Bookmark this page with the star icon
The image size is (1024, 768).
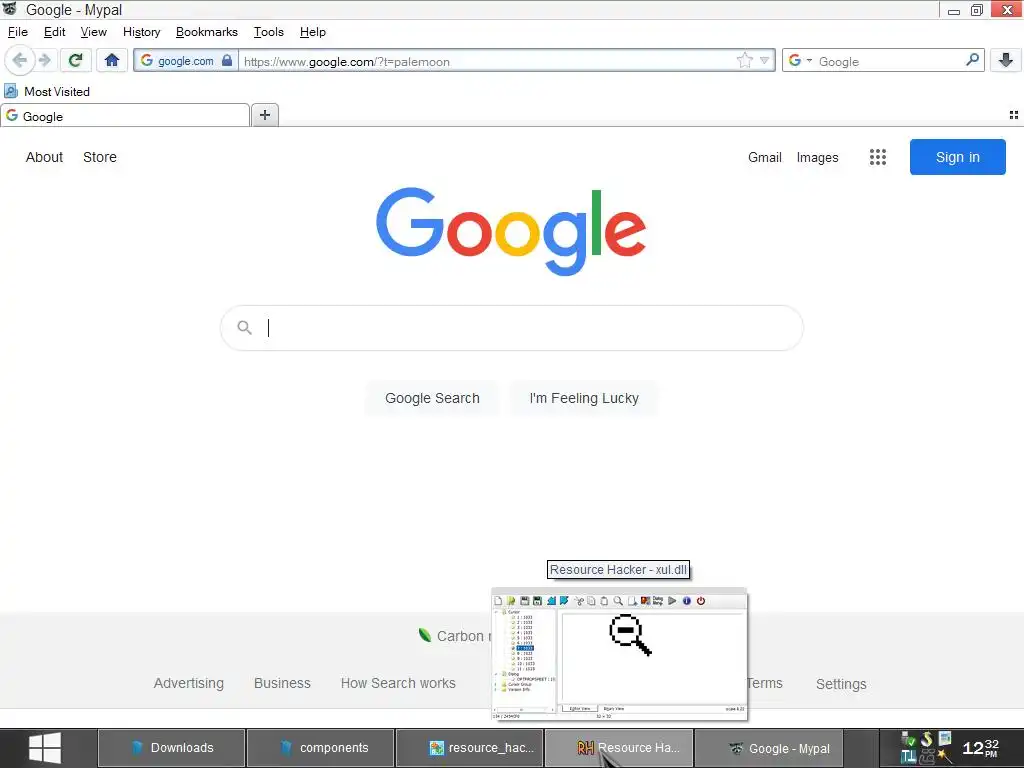click(x=744, y=61)
